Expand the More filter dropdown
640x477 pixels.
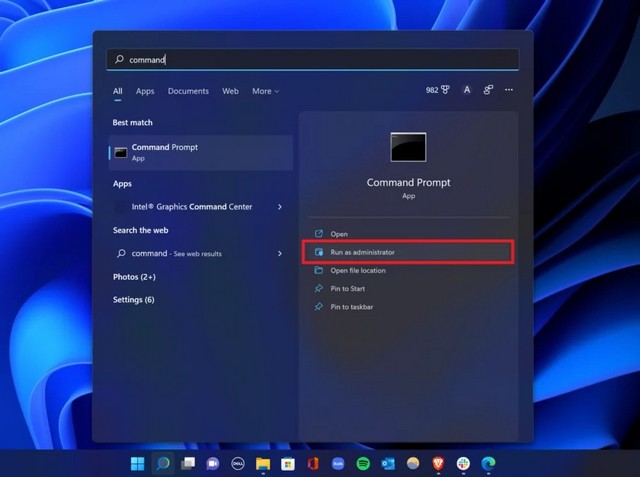pyautogui.click(x=265, y=91)
